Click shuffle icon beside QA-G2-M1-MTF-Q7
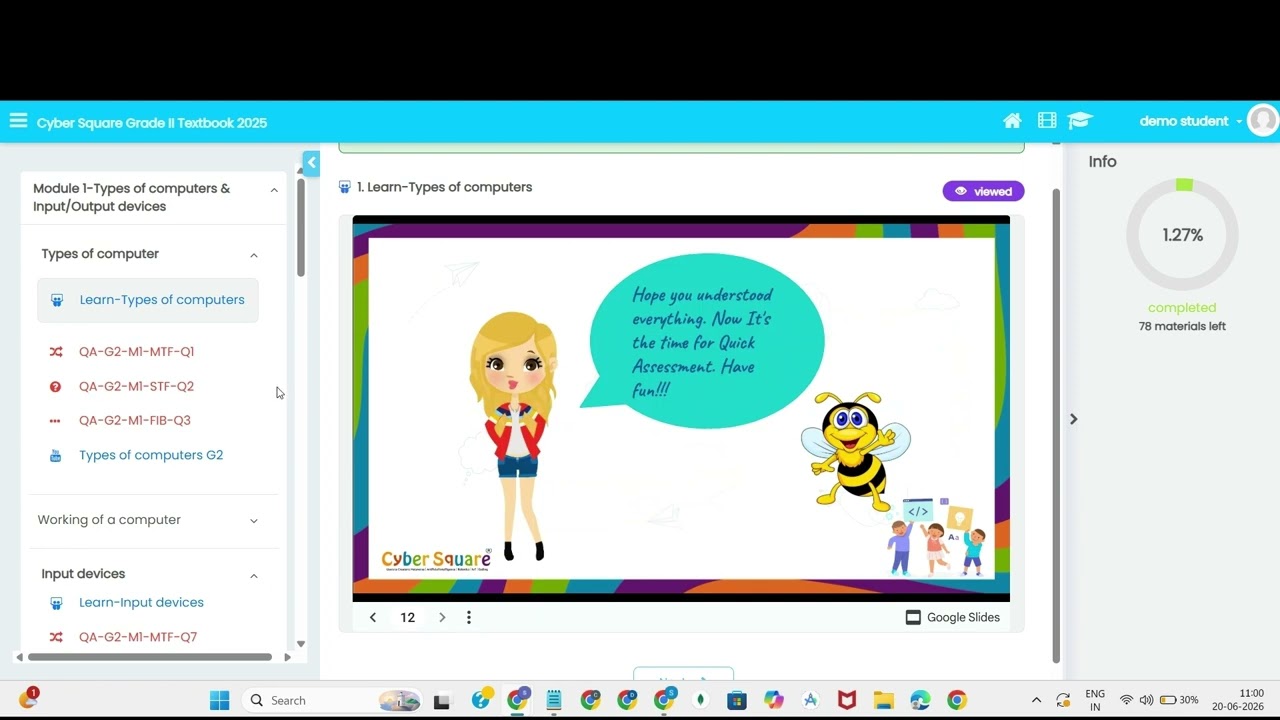Viewport: 1280px width, 720px height. pos(56,637)
